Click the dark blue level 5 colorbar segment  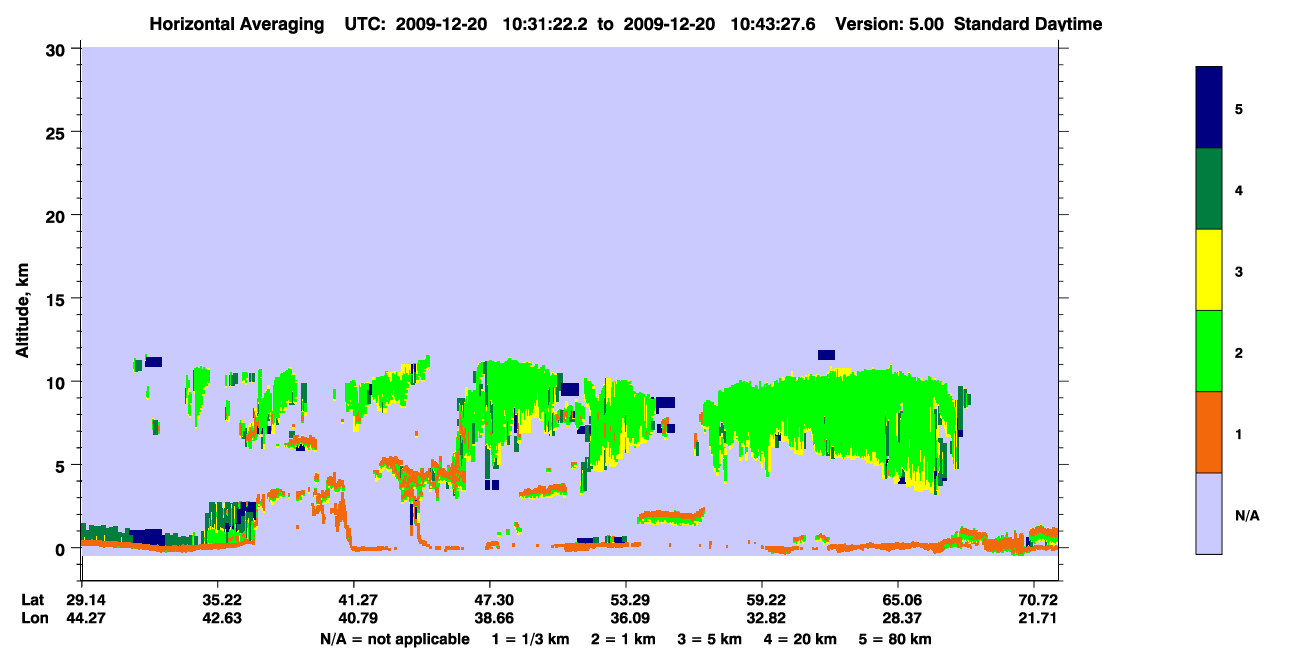tap(1209, 108)
